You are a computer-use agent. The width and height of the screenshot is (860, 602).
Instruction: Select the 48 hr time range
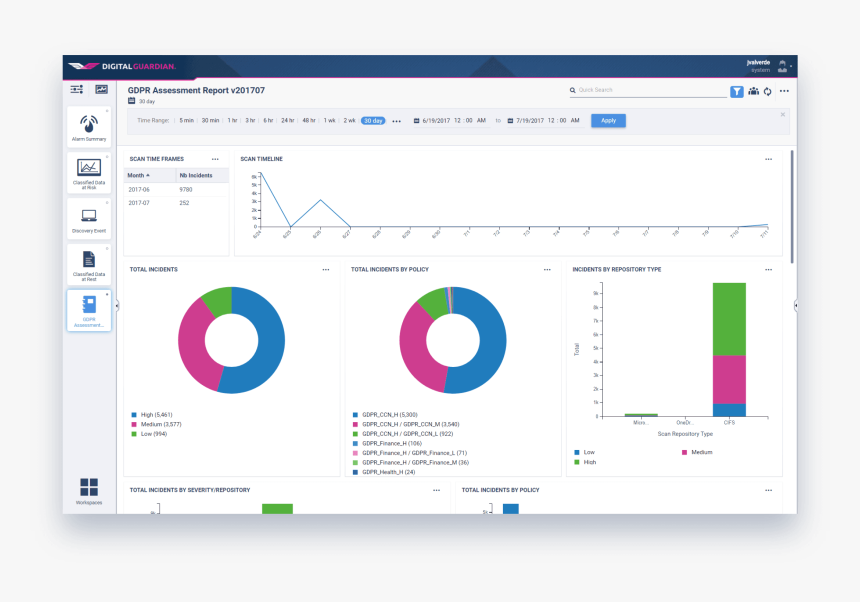coord(309,121)
